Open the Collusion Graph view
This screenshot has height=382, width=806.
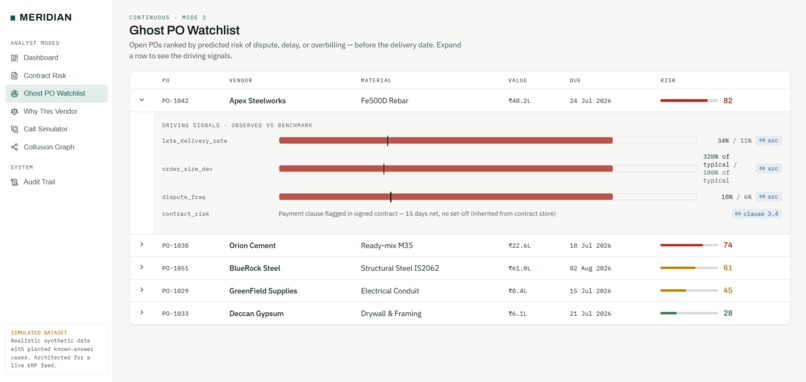coord(57,147)
